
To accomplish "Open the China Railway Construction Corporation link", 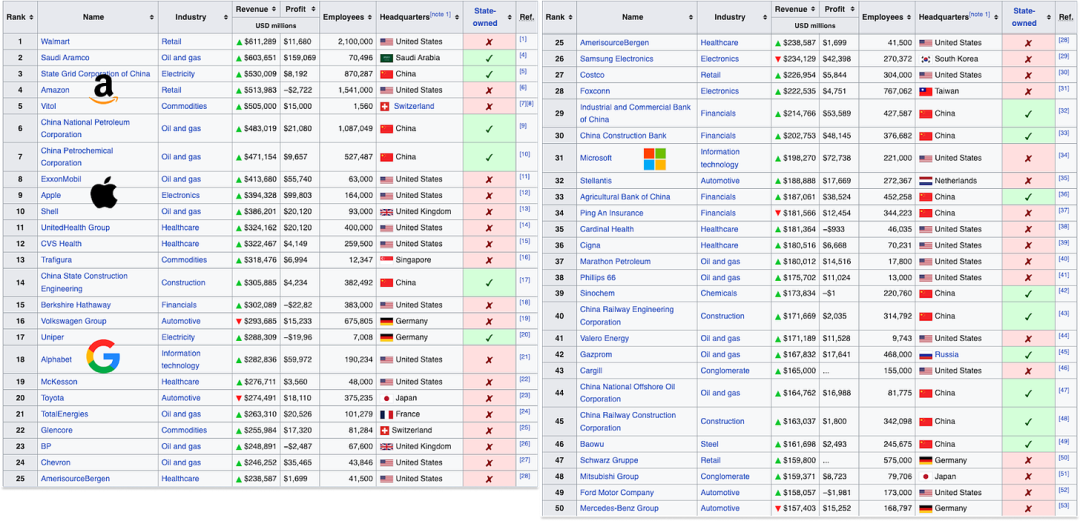I will [627, 421].
